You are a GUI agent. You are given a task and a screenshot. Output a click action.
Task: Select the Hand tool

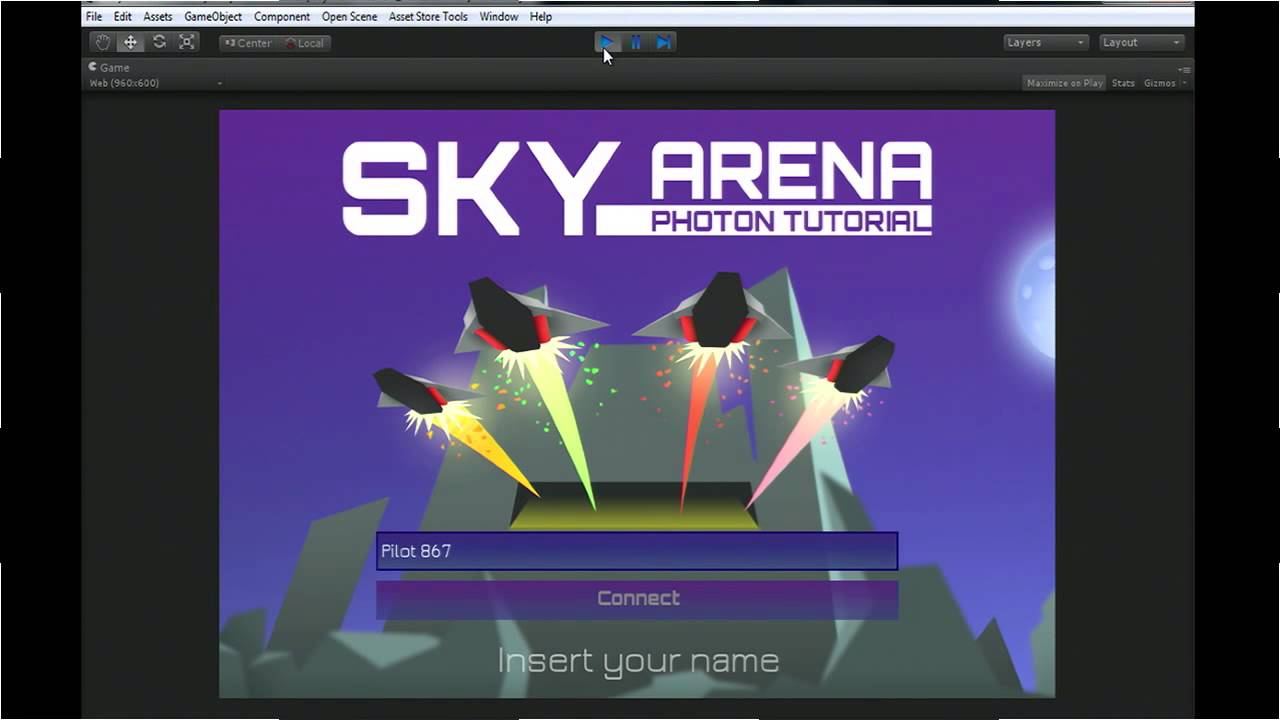(103, 42)
